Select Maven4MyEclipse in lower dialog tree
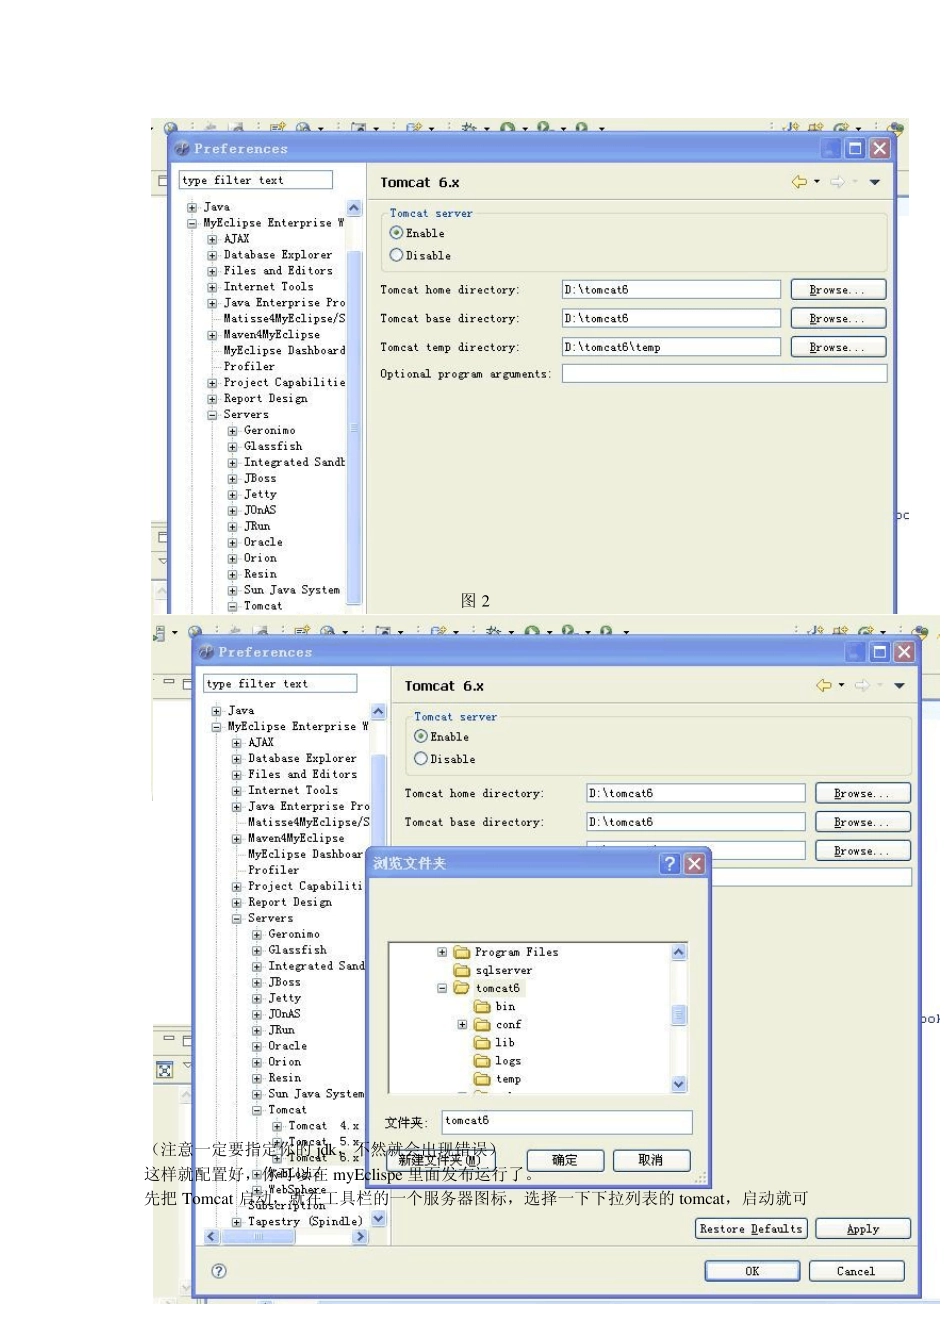This screenshot has width=950, height=1344. click(x=296, y=838)
